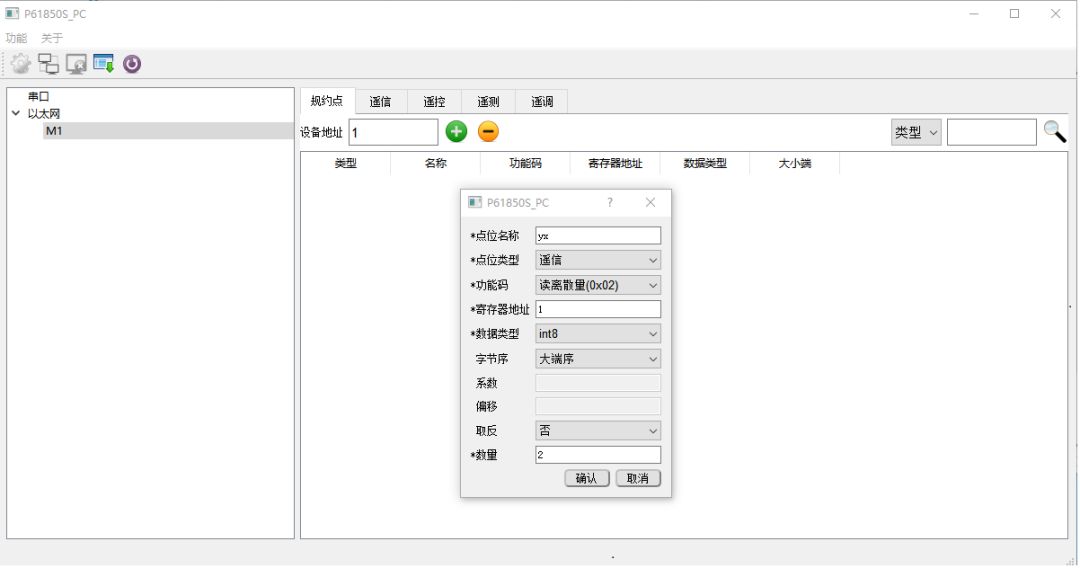
Task: Collapse the 以太网 tree node
Action: point(16,114)
